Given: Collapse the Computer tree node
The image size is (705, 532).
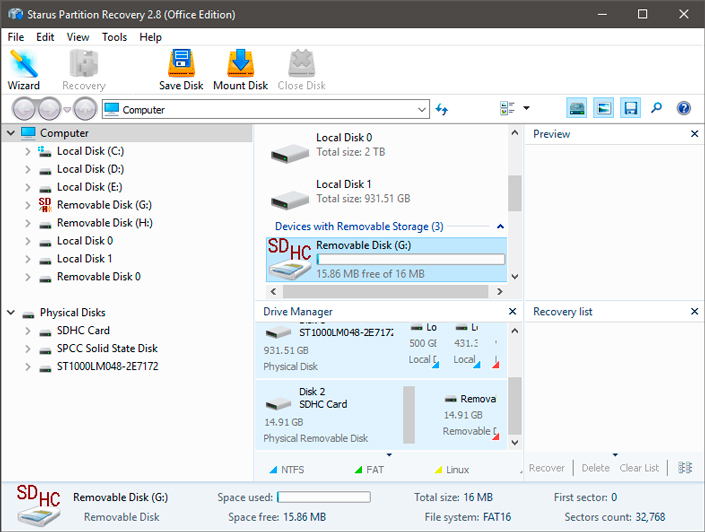Looking at the screenshot, I should pyautogui.click(x=11, y=133).
